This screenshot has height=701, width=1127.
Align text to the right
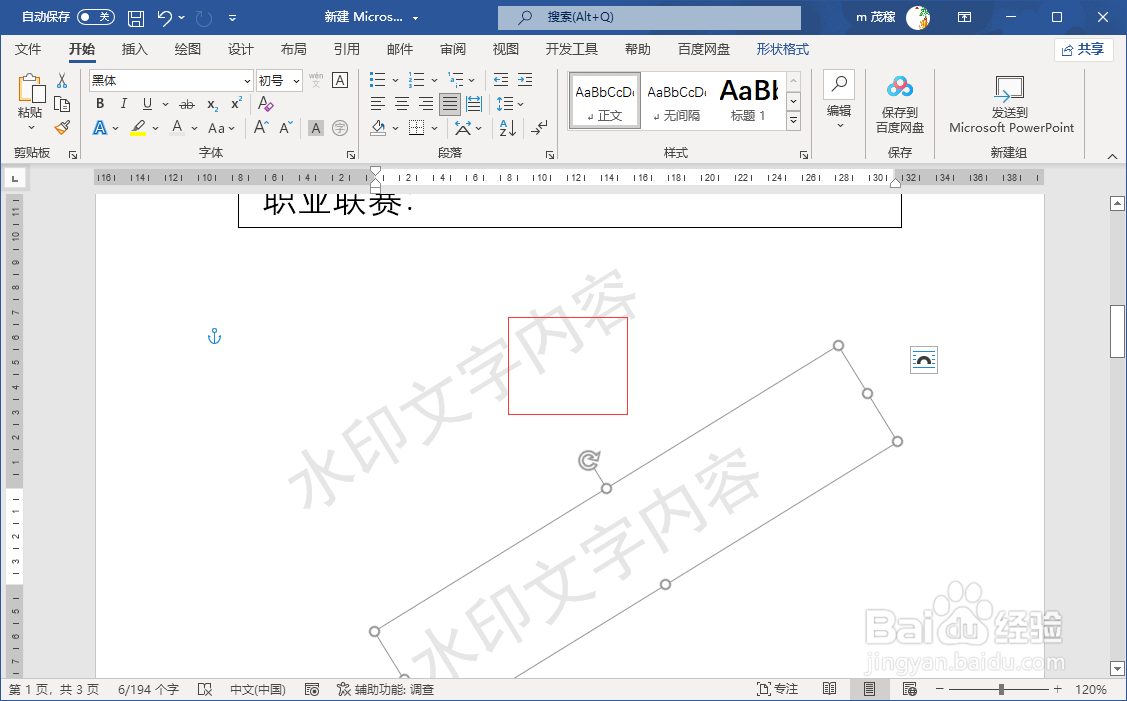426,104
